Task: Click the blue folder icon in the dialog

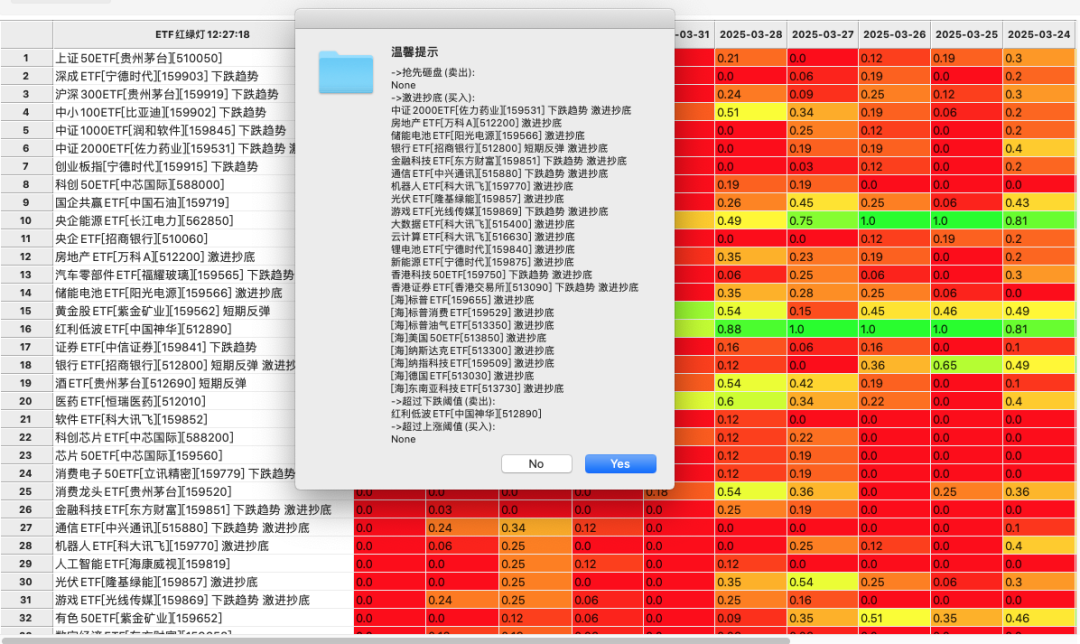Action: point(346,72)
